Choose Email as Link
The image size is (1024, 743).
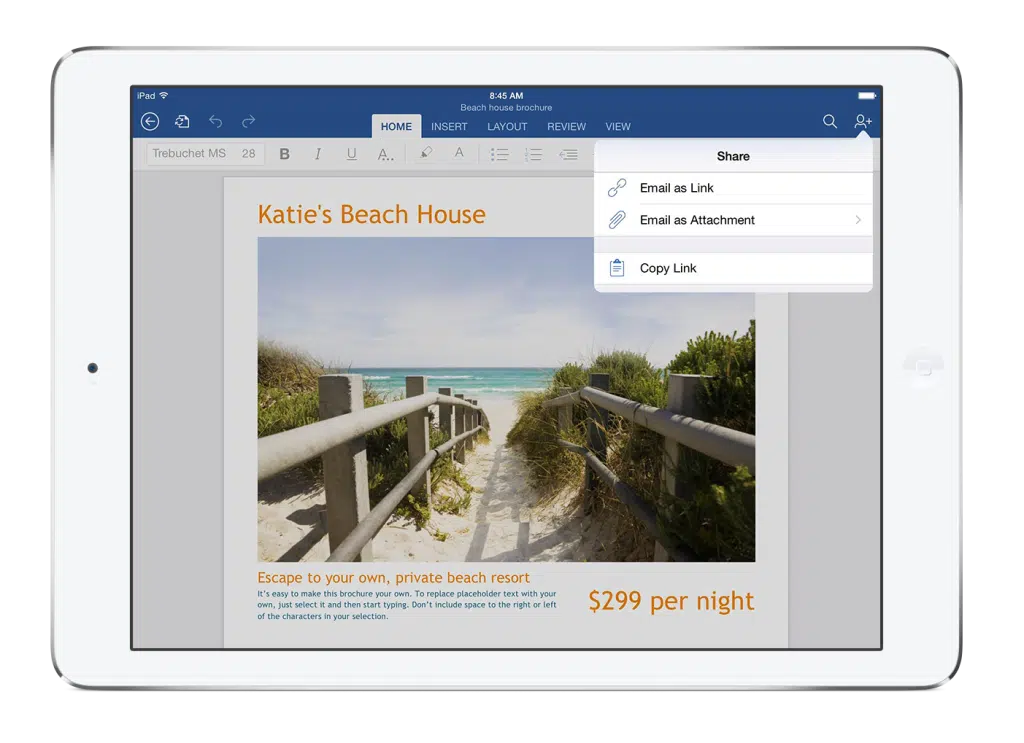coord(733,188)
